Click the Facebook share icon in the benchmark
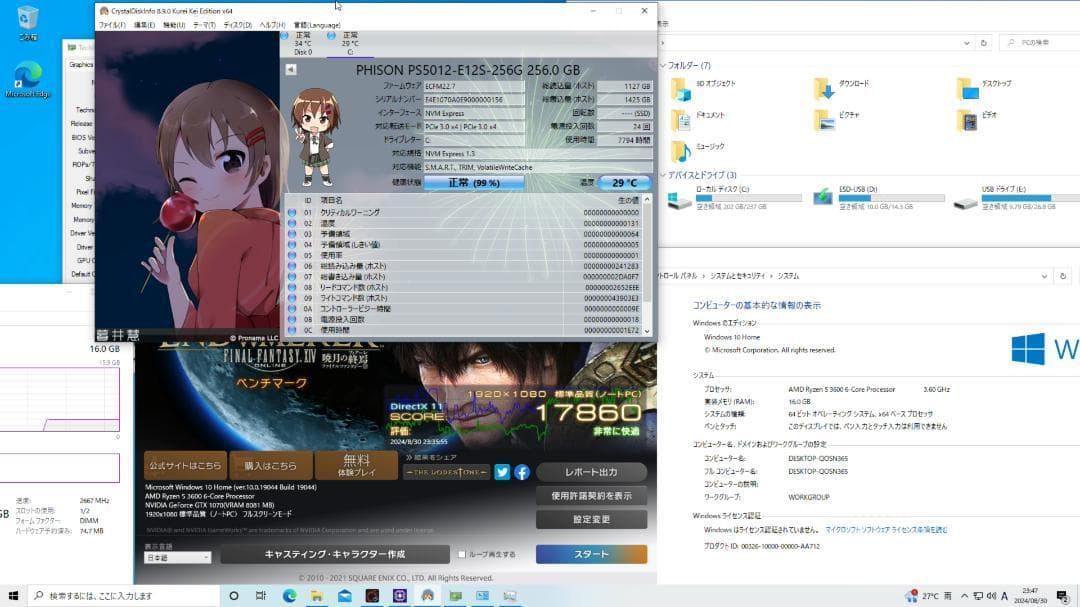 [523, 471]
